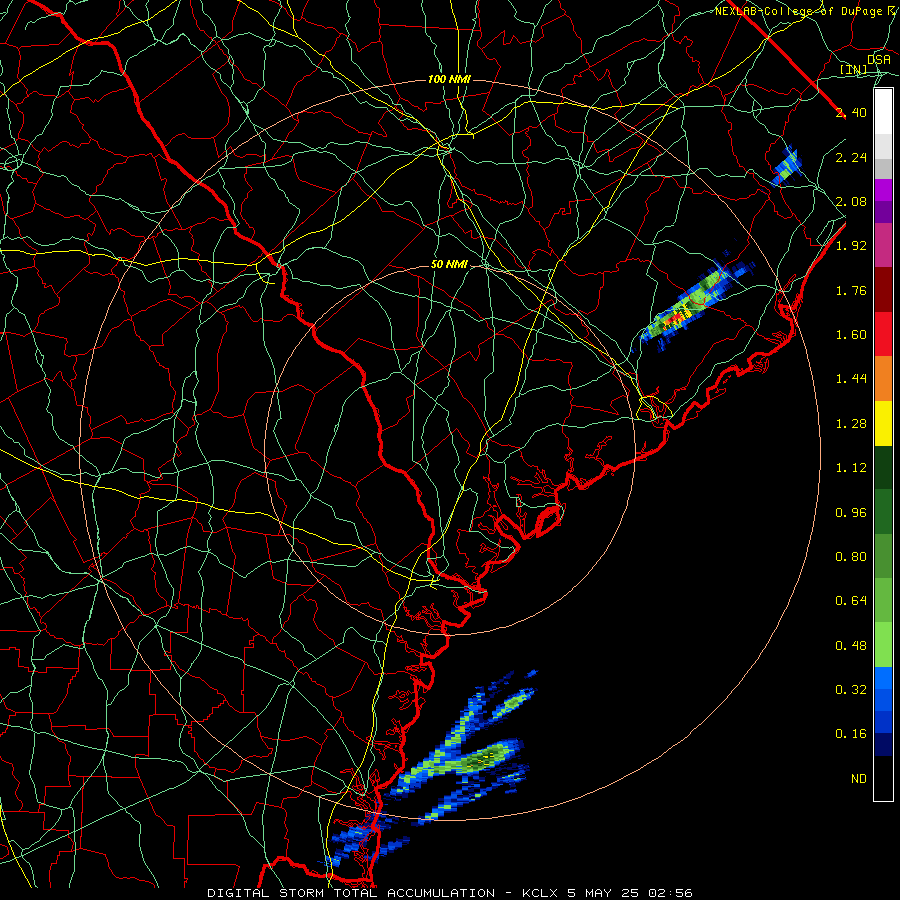Click the 2.24 legend value

click(851, 157)
